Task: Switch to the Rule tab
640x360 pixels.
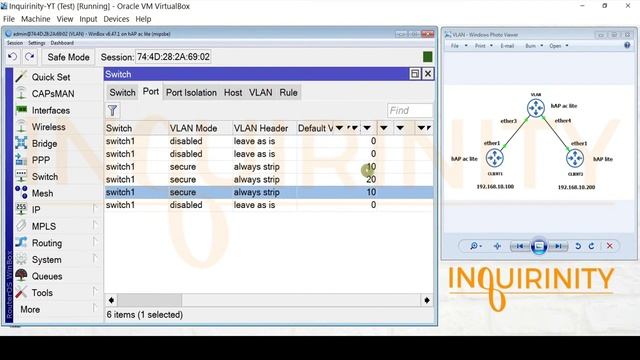Action: click(288, 93)
